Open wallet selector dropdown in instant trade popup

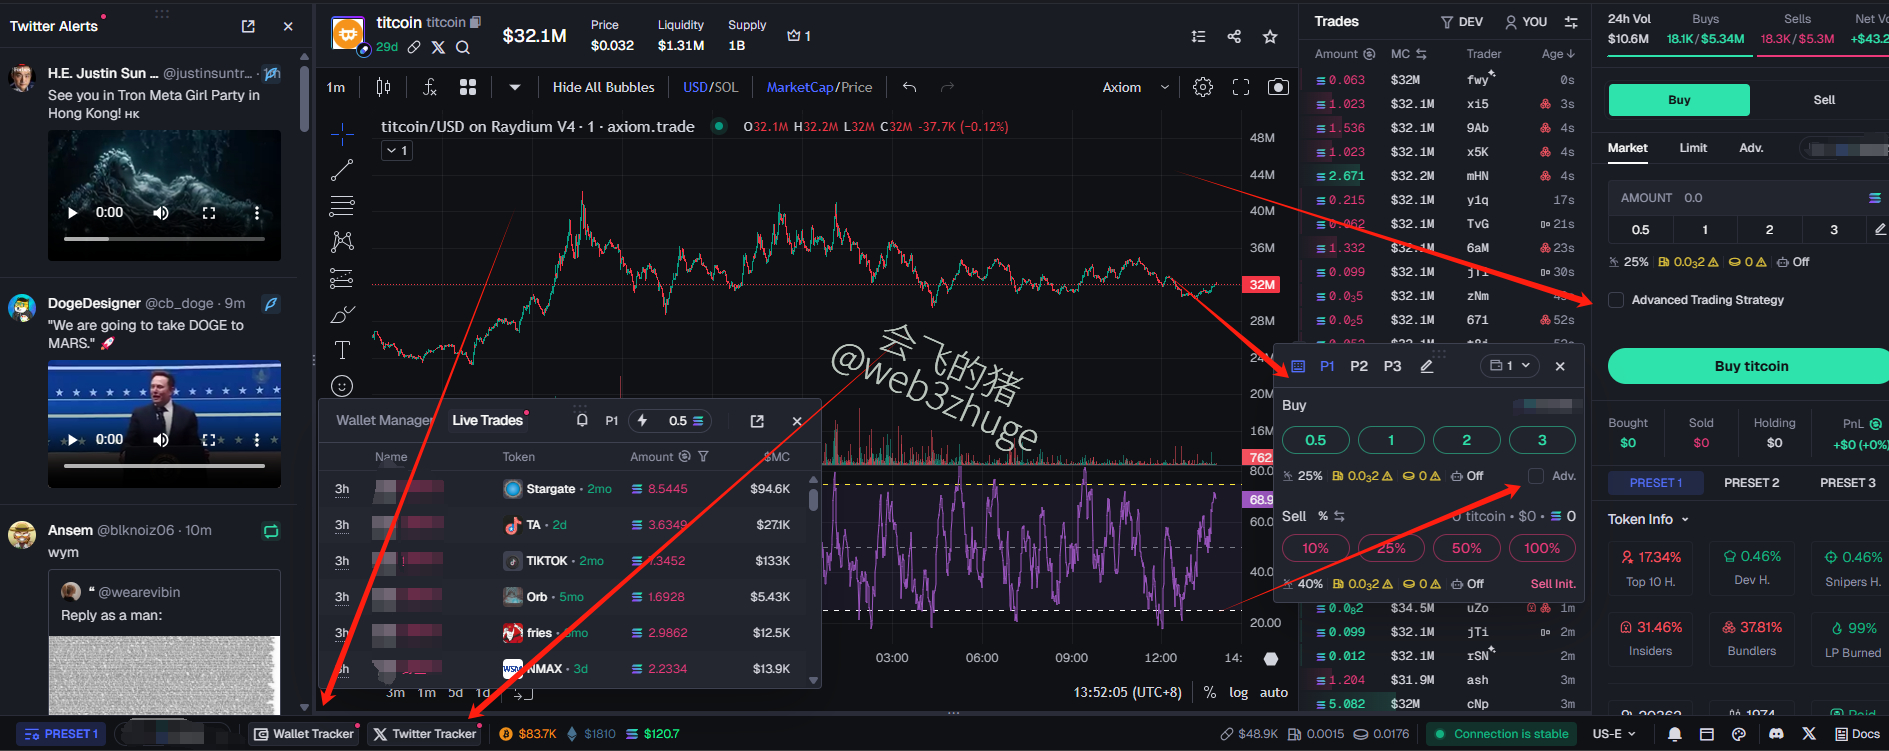pos(1511,366)
